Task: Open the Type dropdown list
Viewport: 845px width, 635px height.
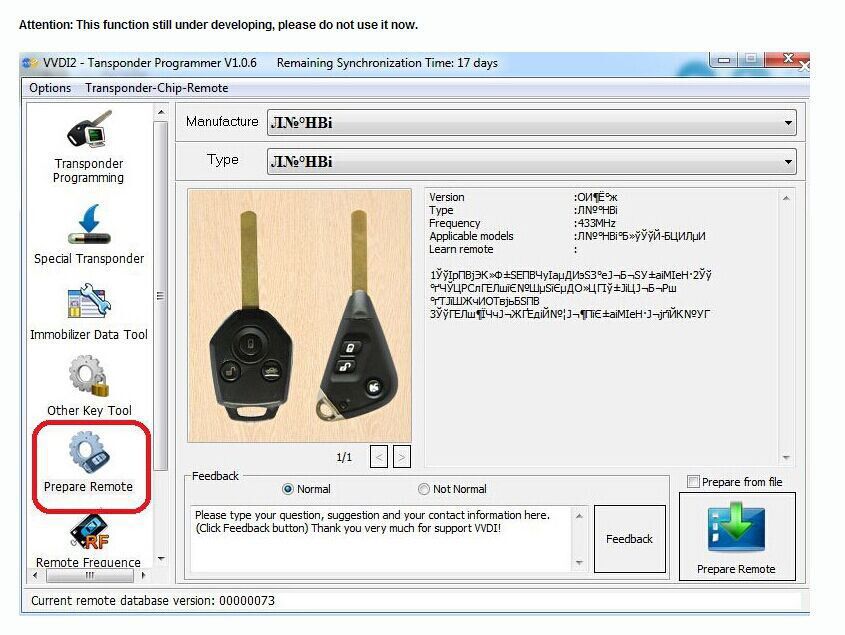Action: [789, 161]
